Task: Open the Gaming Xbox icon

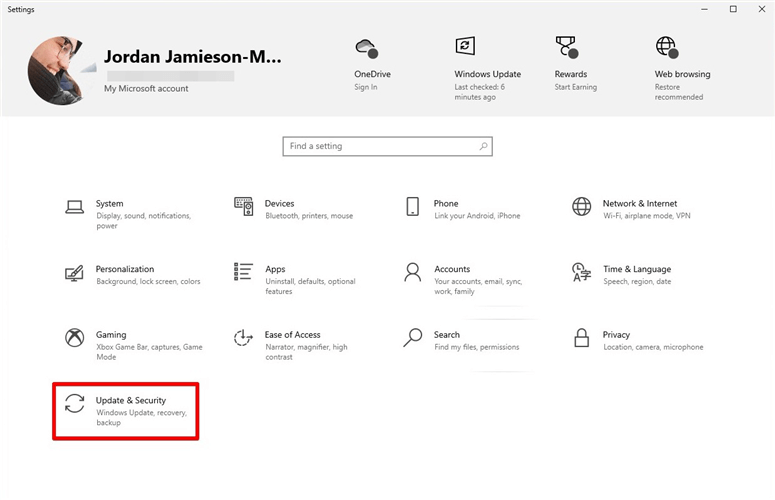Action: [75, 338]
